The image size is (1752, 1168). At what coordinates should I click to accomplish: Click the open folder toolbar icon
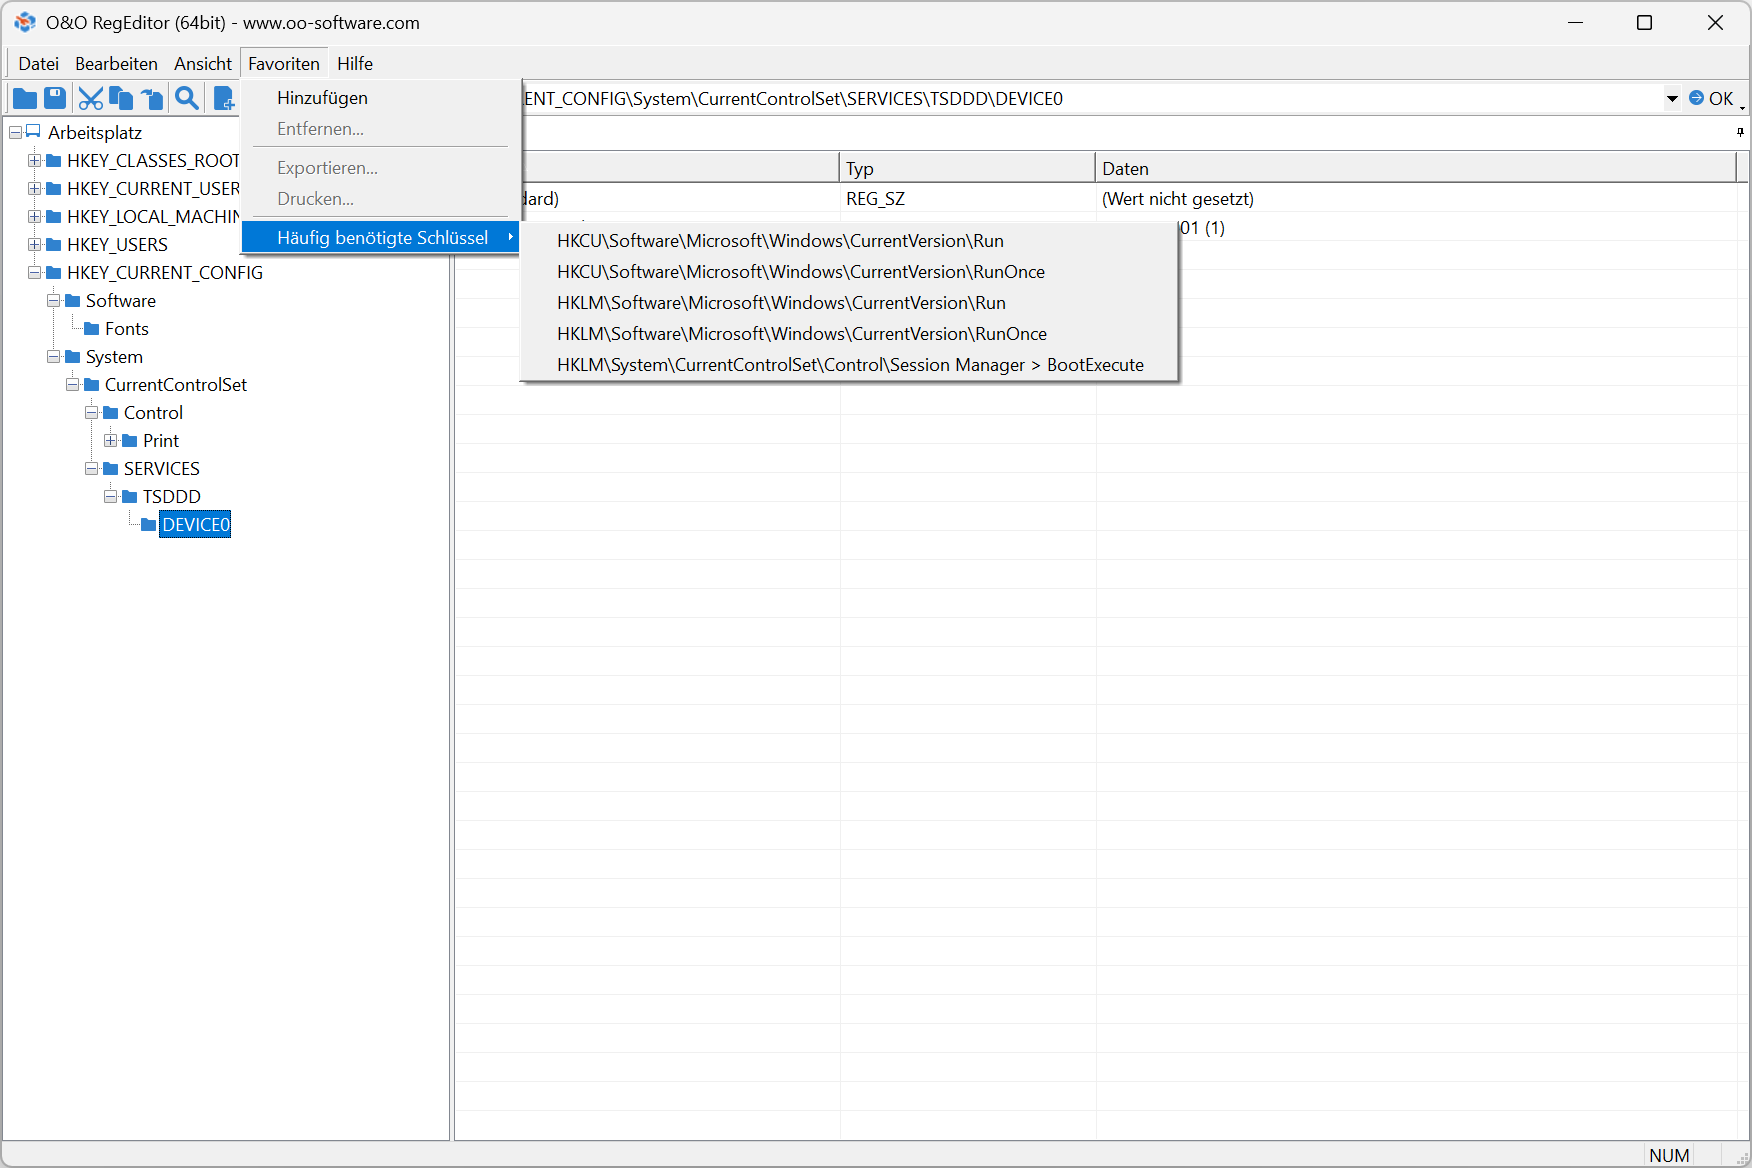point(25,98)
